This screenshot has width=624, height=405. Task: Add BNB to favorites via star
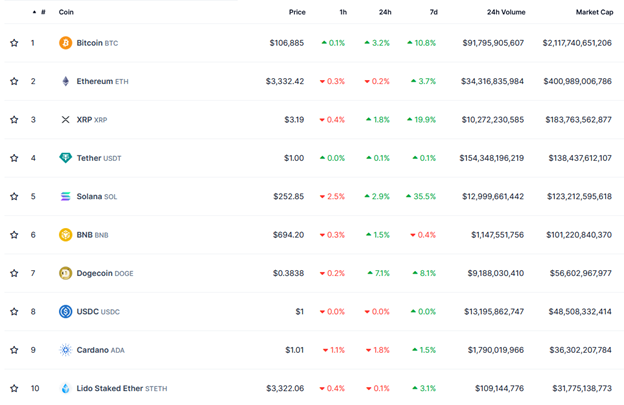[14, 235]
